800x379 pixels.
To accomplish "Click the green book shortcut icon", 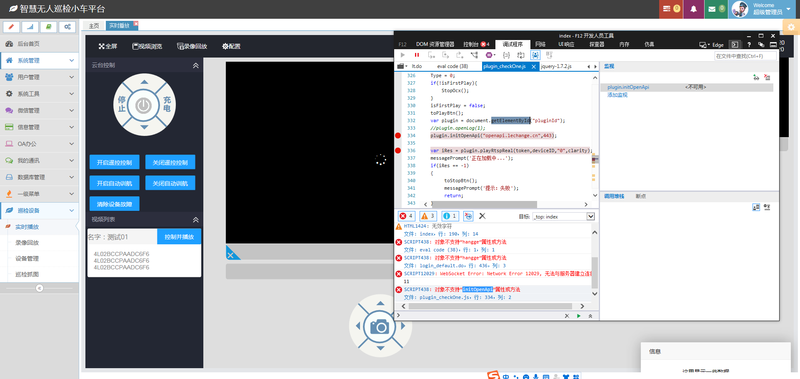I will [49, 27].
